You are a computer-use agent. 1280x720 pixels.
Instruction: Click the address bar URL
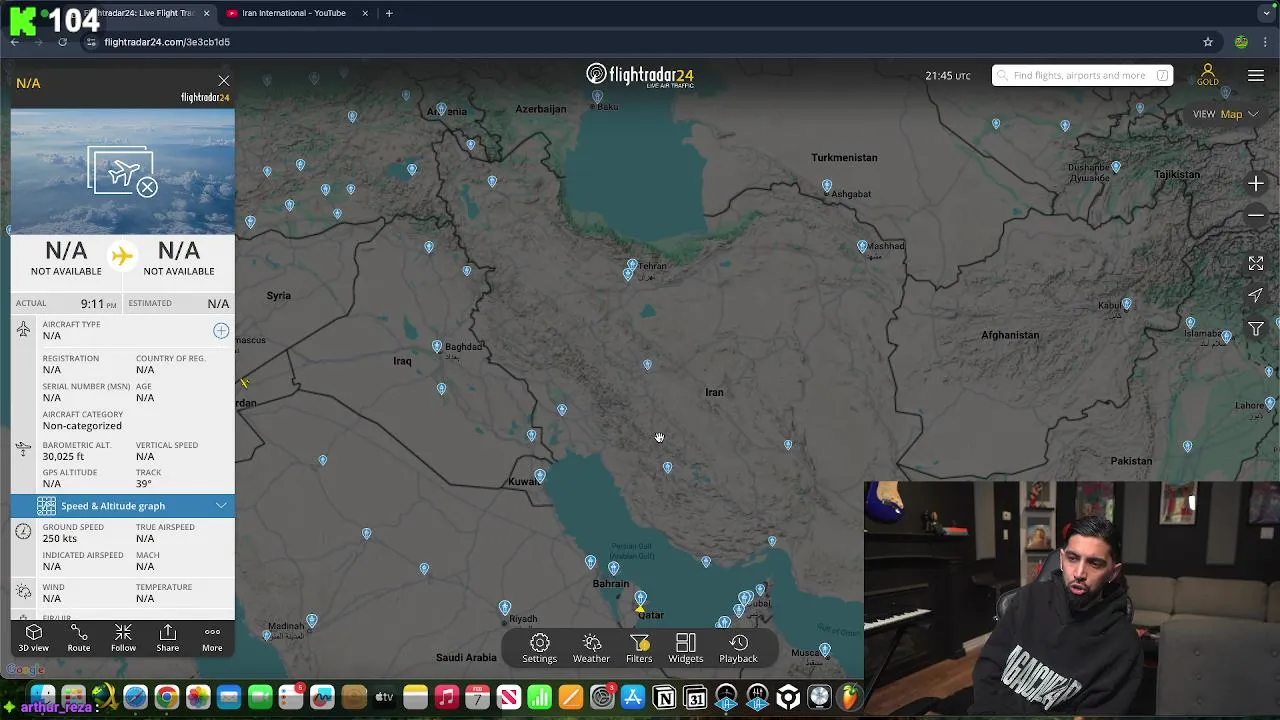pyautogui.click(x=167, y=42)
